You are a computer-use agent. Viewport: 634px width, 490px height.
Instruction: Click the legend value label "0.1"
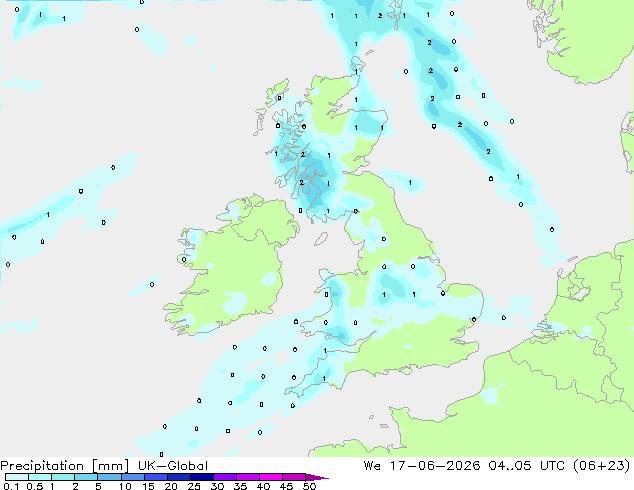tap(11, 486)
